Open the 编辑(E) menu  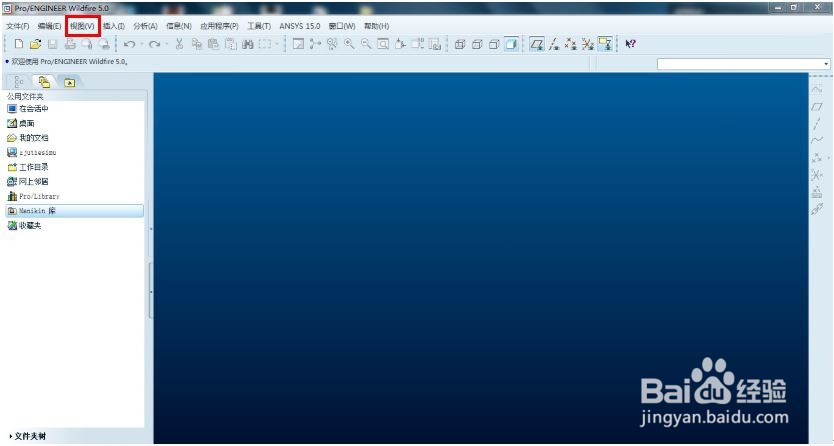click(x=49, y=26)
